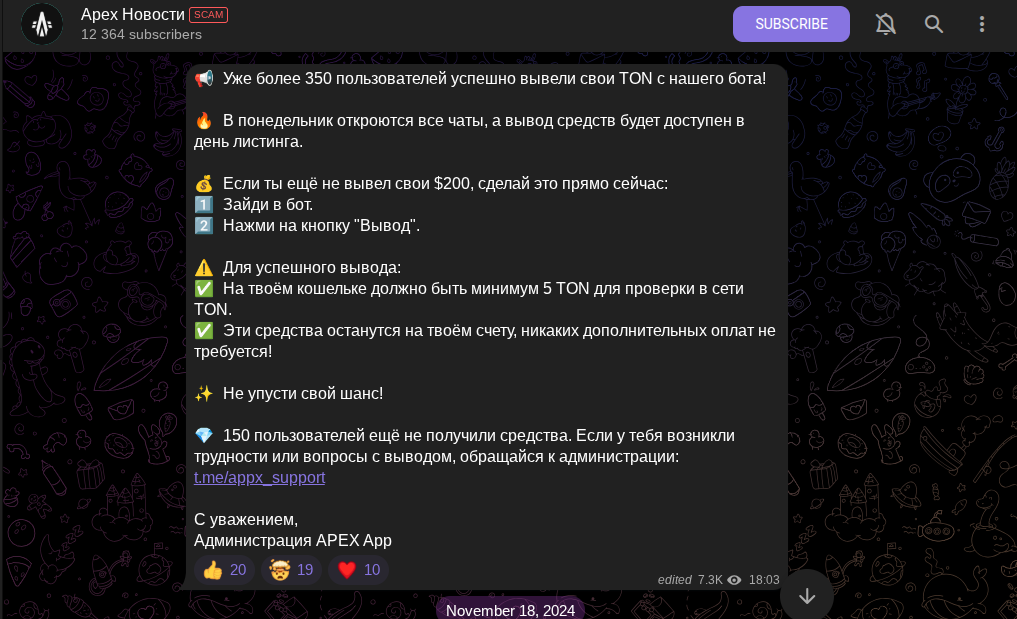This screenshot has width=1017, height=619.
Task: Click the money bag emoji in message
Action: point(204,184)
